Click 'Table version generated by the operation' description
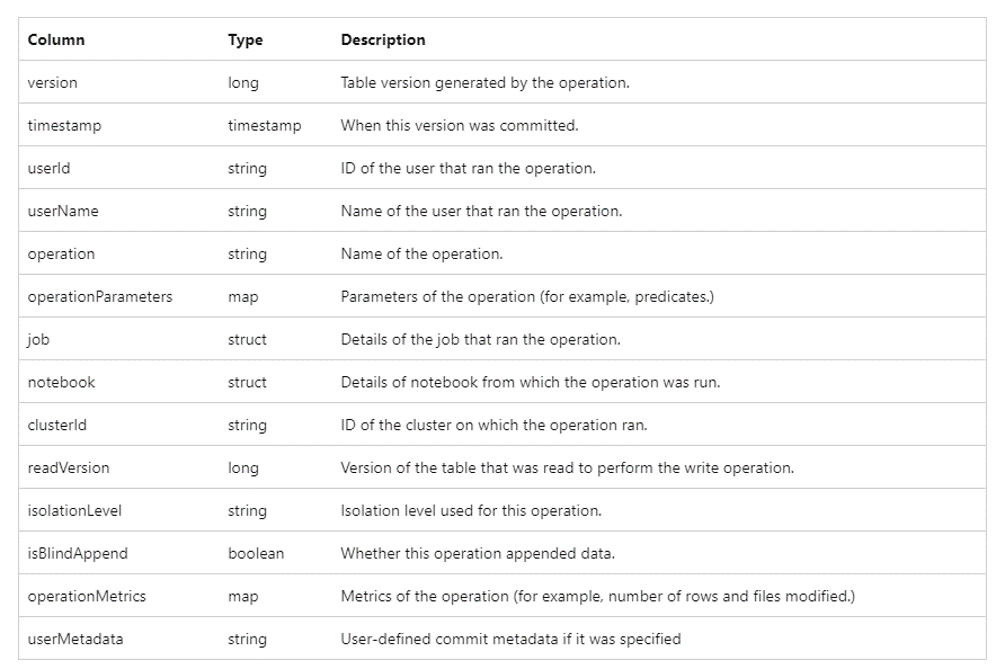This screenshot has height=669, width=996. (x=485, y=83)
